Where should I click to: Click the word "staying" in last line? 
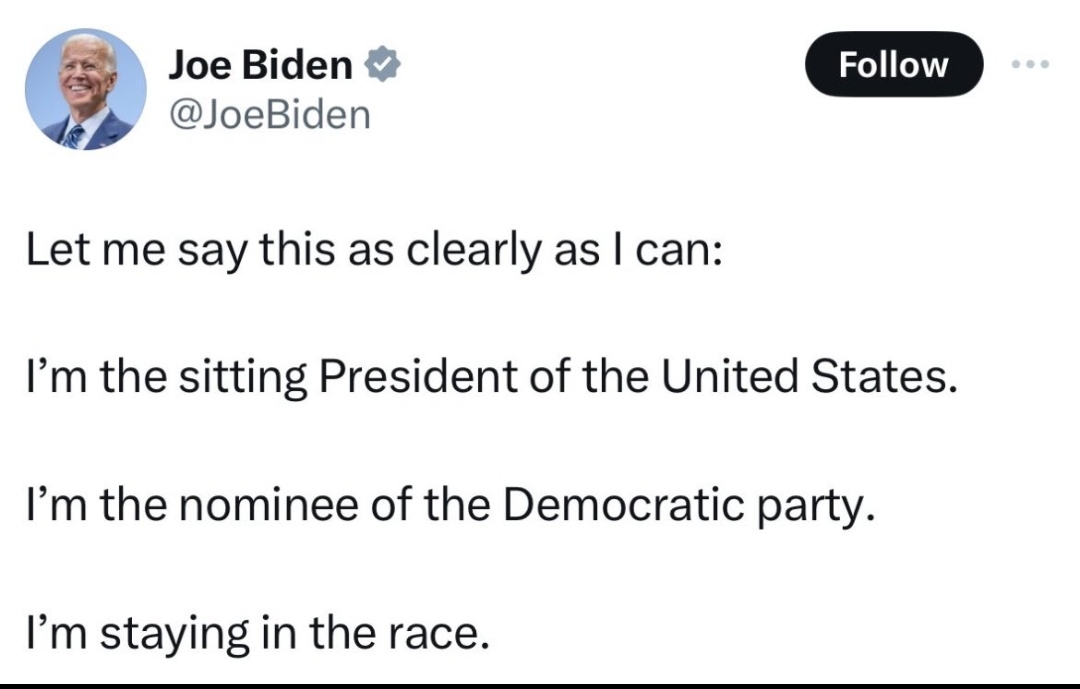(174, 634)
